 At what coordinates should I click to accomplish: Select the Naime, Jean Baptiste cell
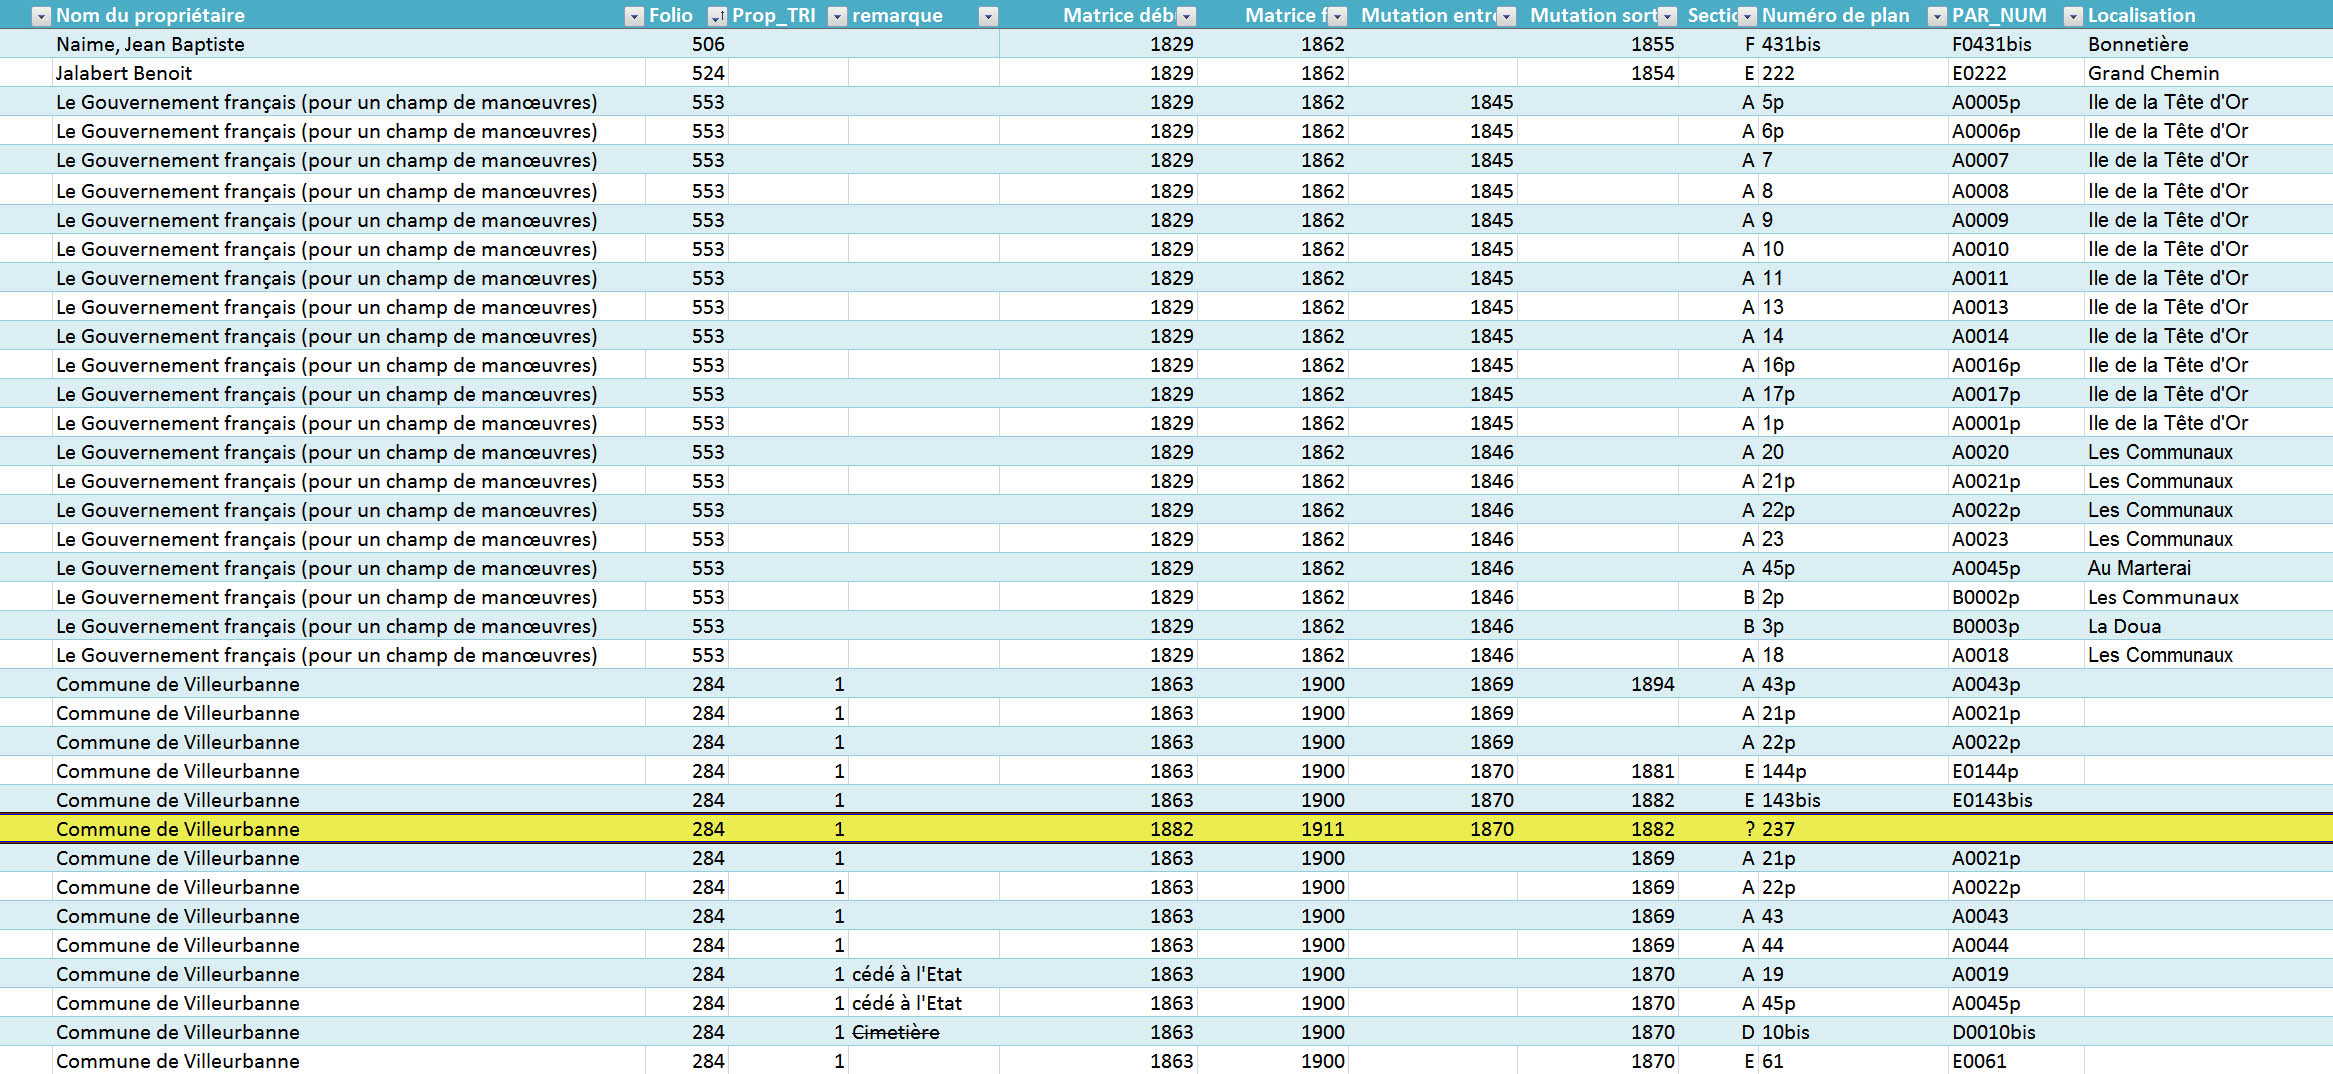[150, 44]
